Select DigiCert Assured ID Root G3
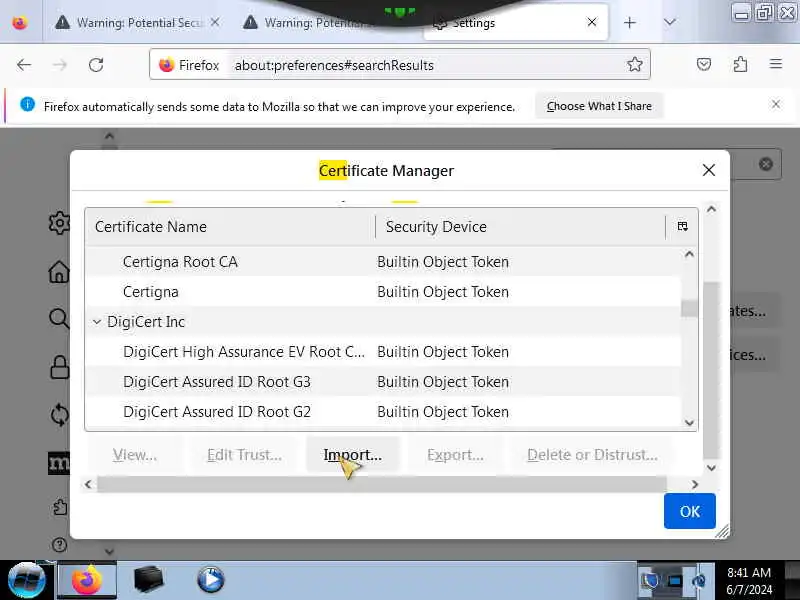800x600 pixels. (383, 382)
